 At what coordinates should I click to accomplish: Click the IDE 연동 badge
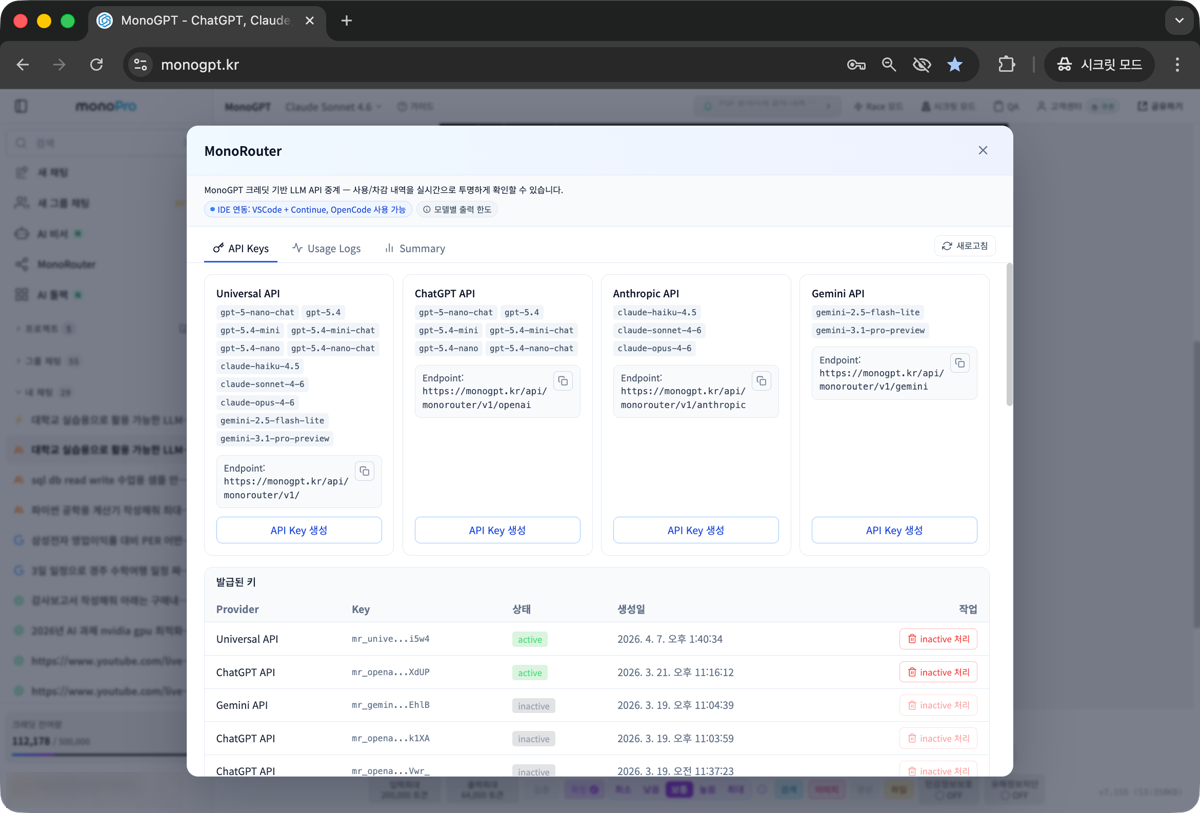309,210
